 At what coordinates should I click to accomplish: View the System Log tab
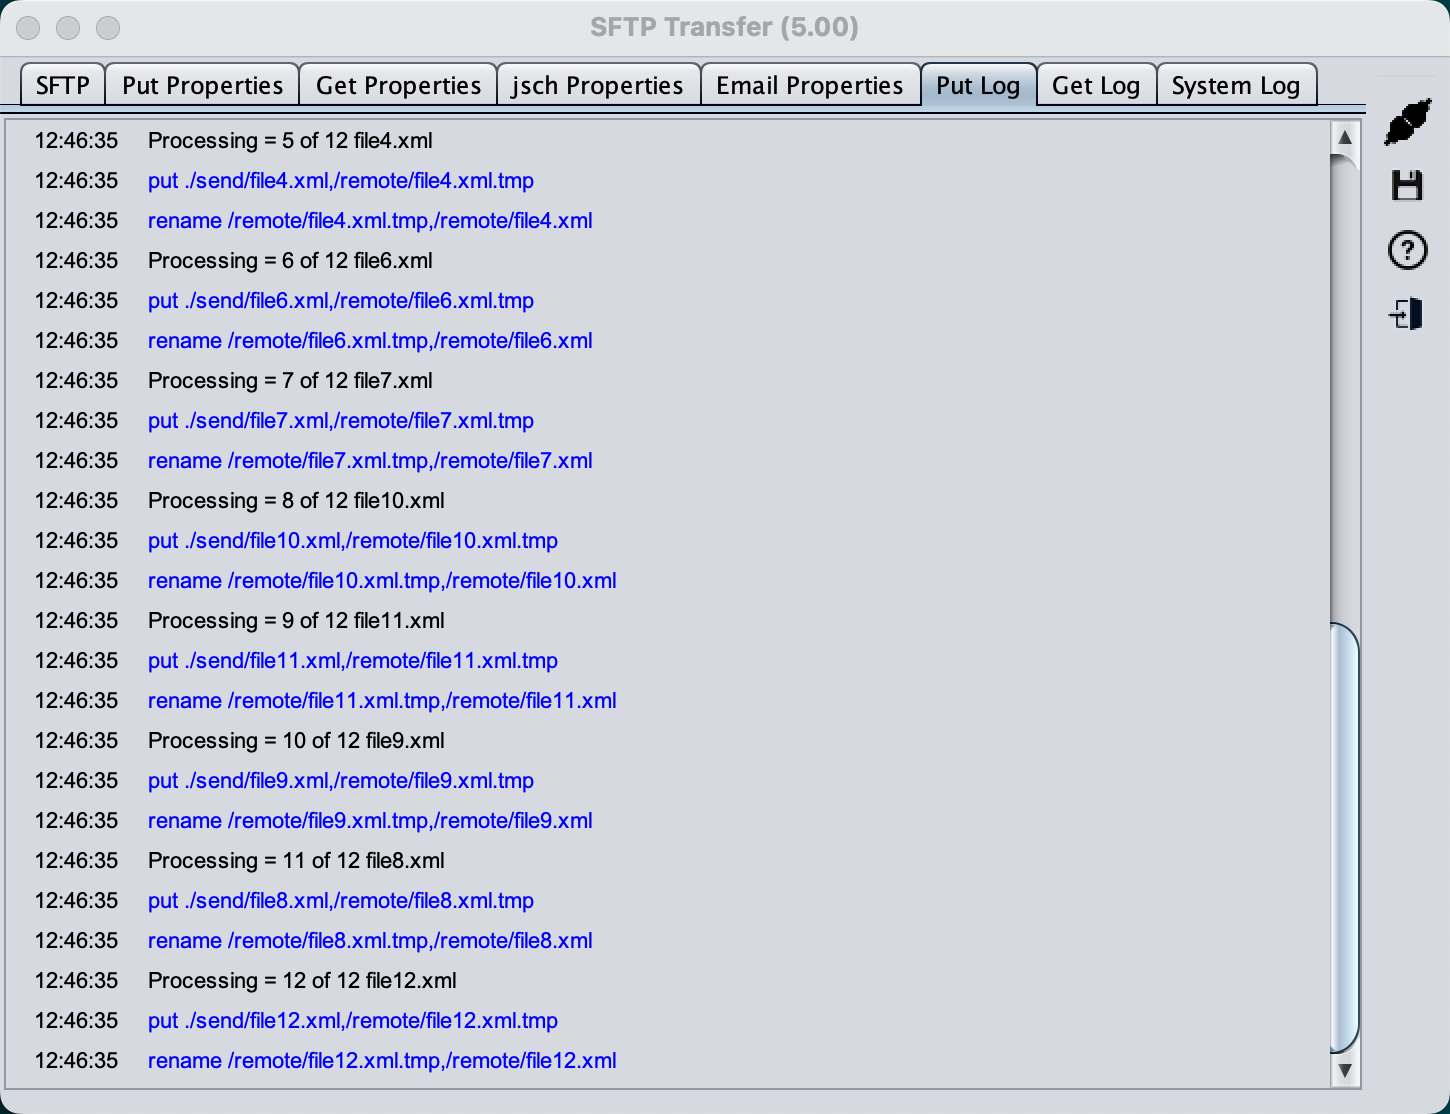click(1235, 86)
